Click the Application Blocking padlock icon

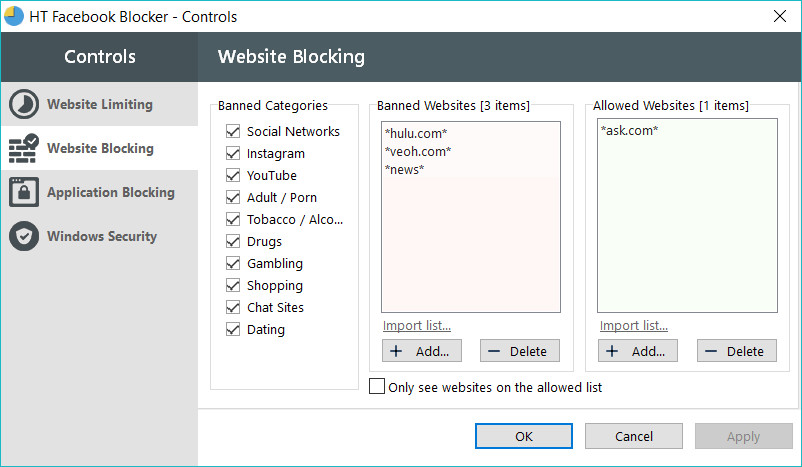coord(24,192)
